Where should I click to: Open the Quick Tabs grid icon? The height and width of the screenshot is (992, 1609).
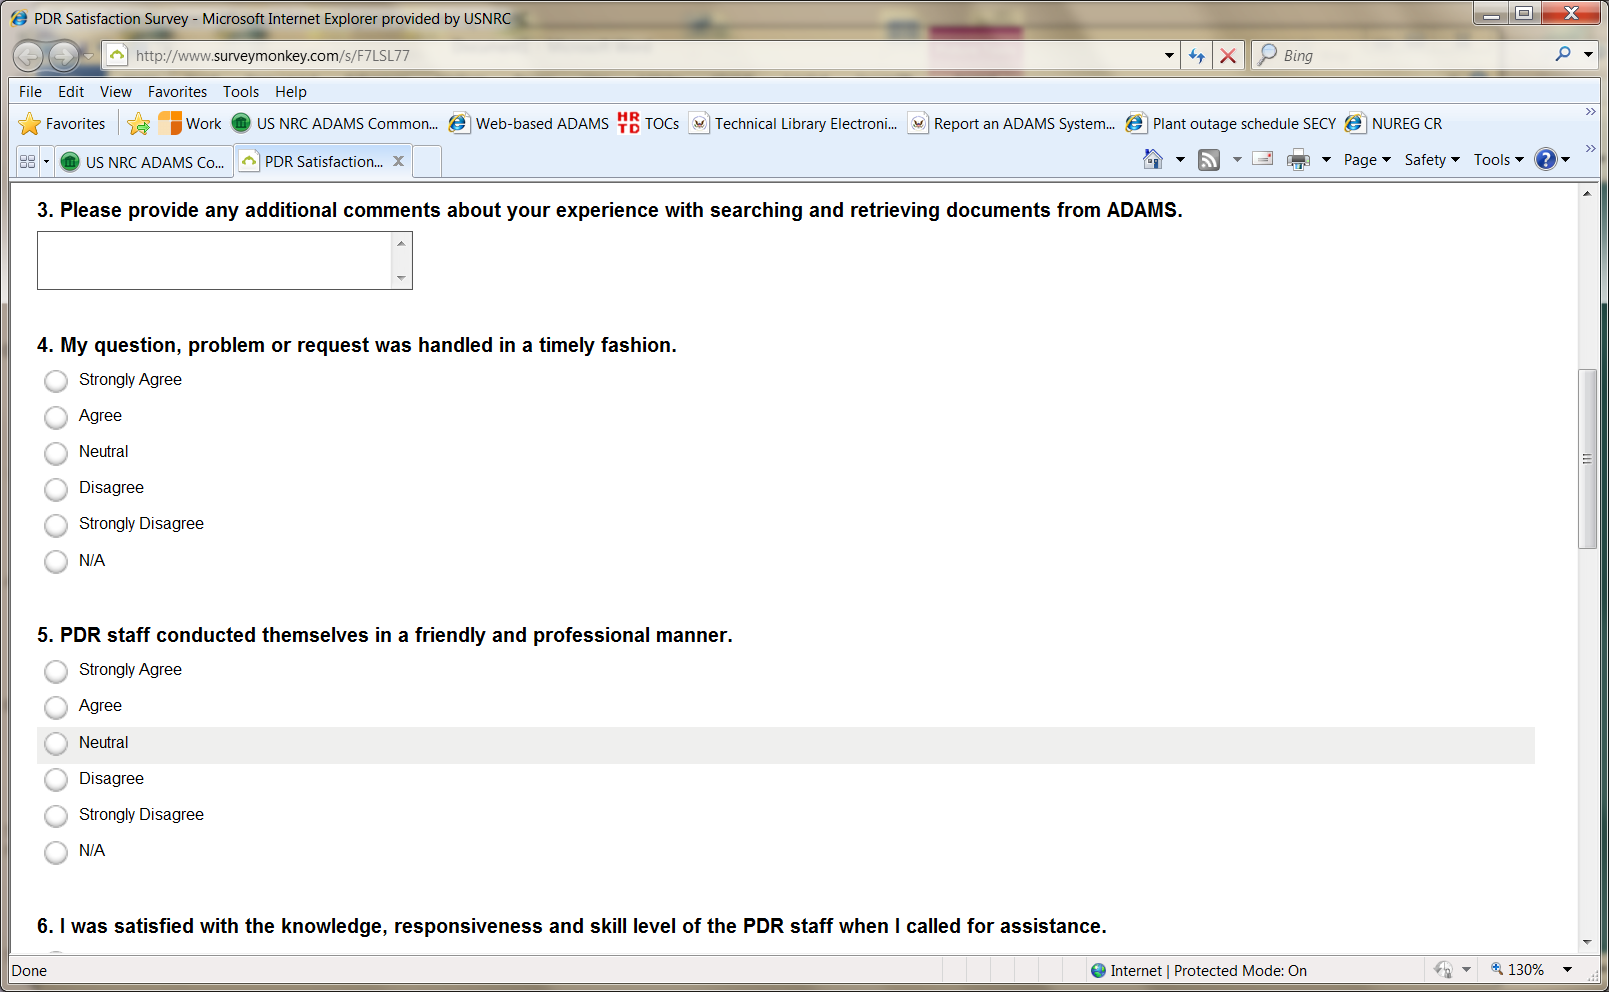coord(27,161)
